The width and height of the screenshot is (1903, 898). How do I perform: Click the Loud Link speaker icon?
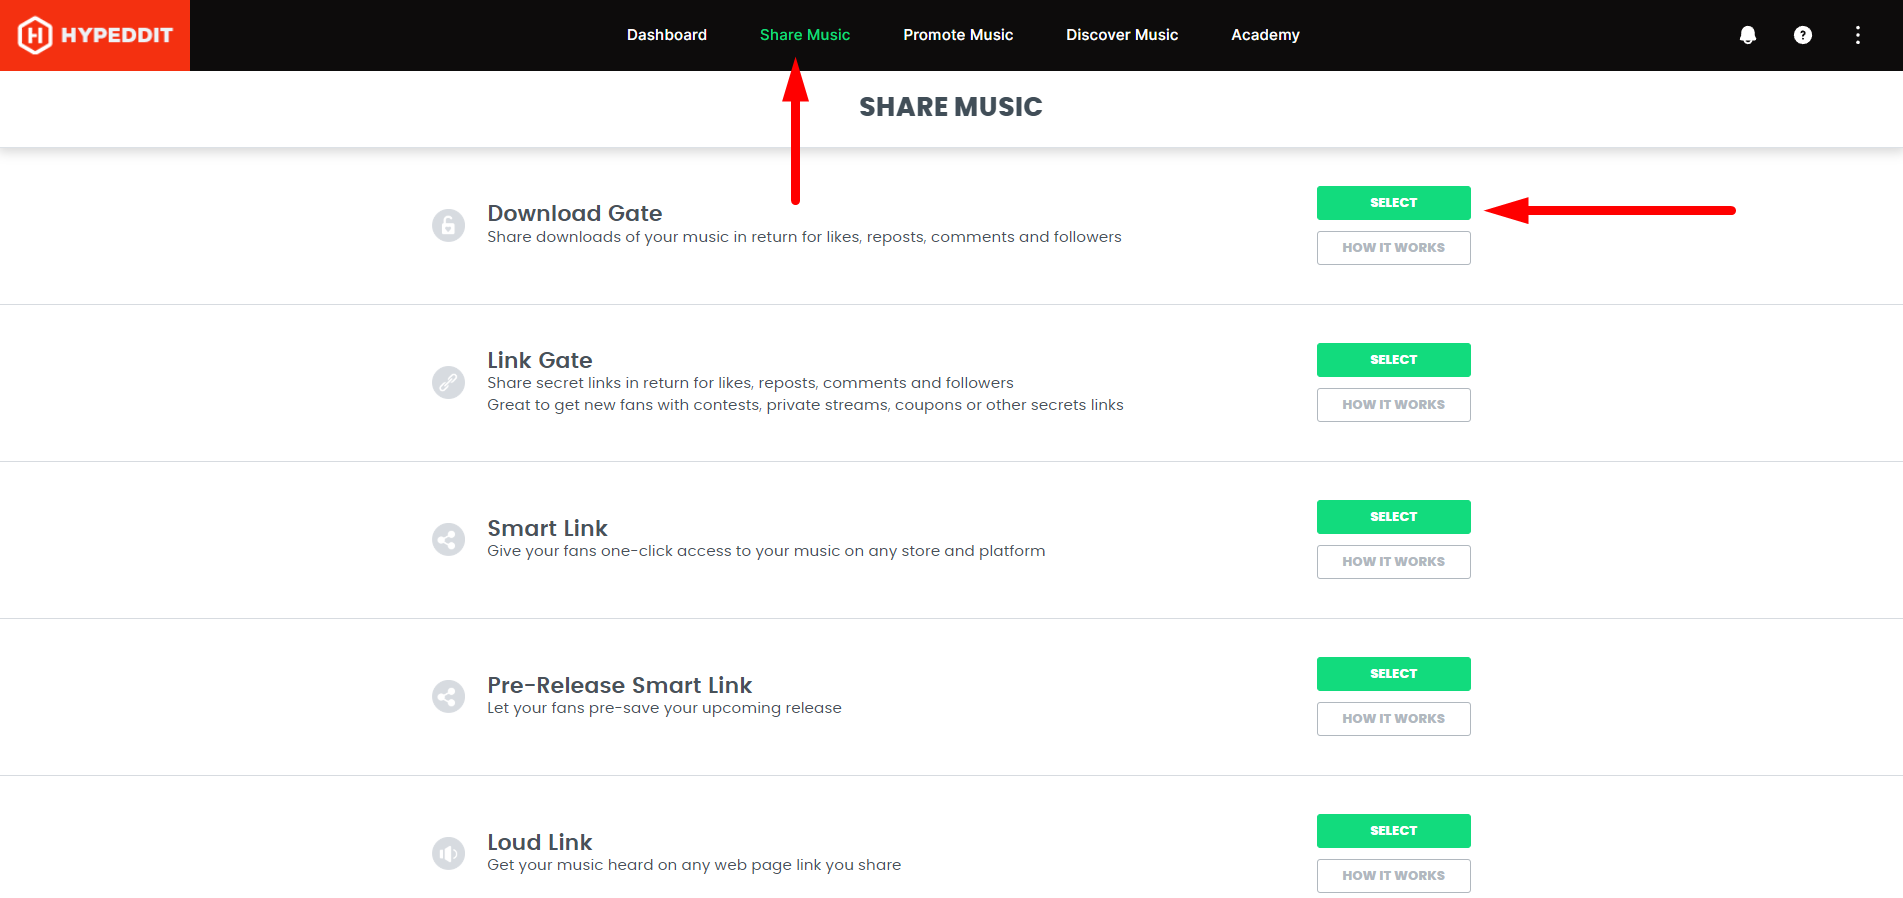448,853
